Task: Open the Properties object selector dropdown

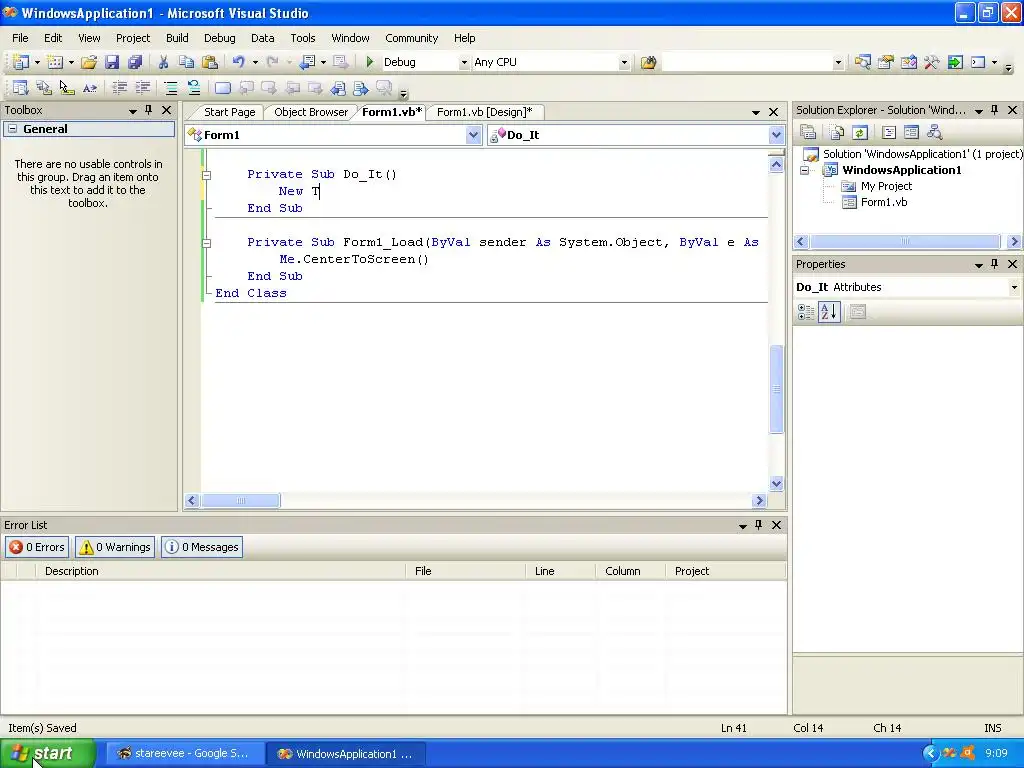Action: click(1014, 287)
